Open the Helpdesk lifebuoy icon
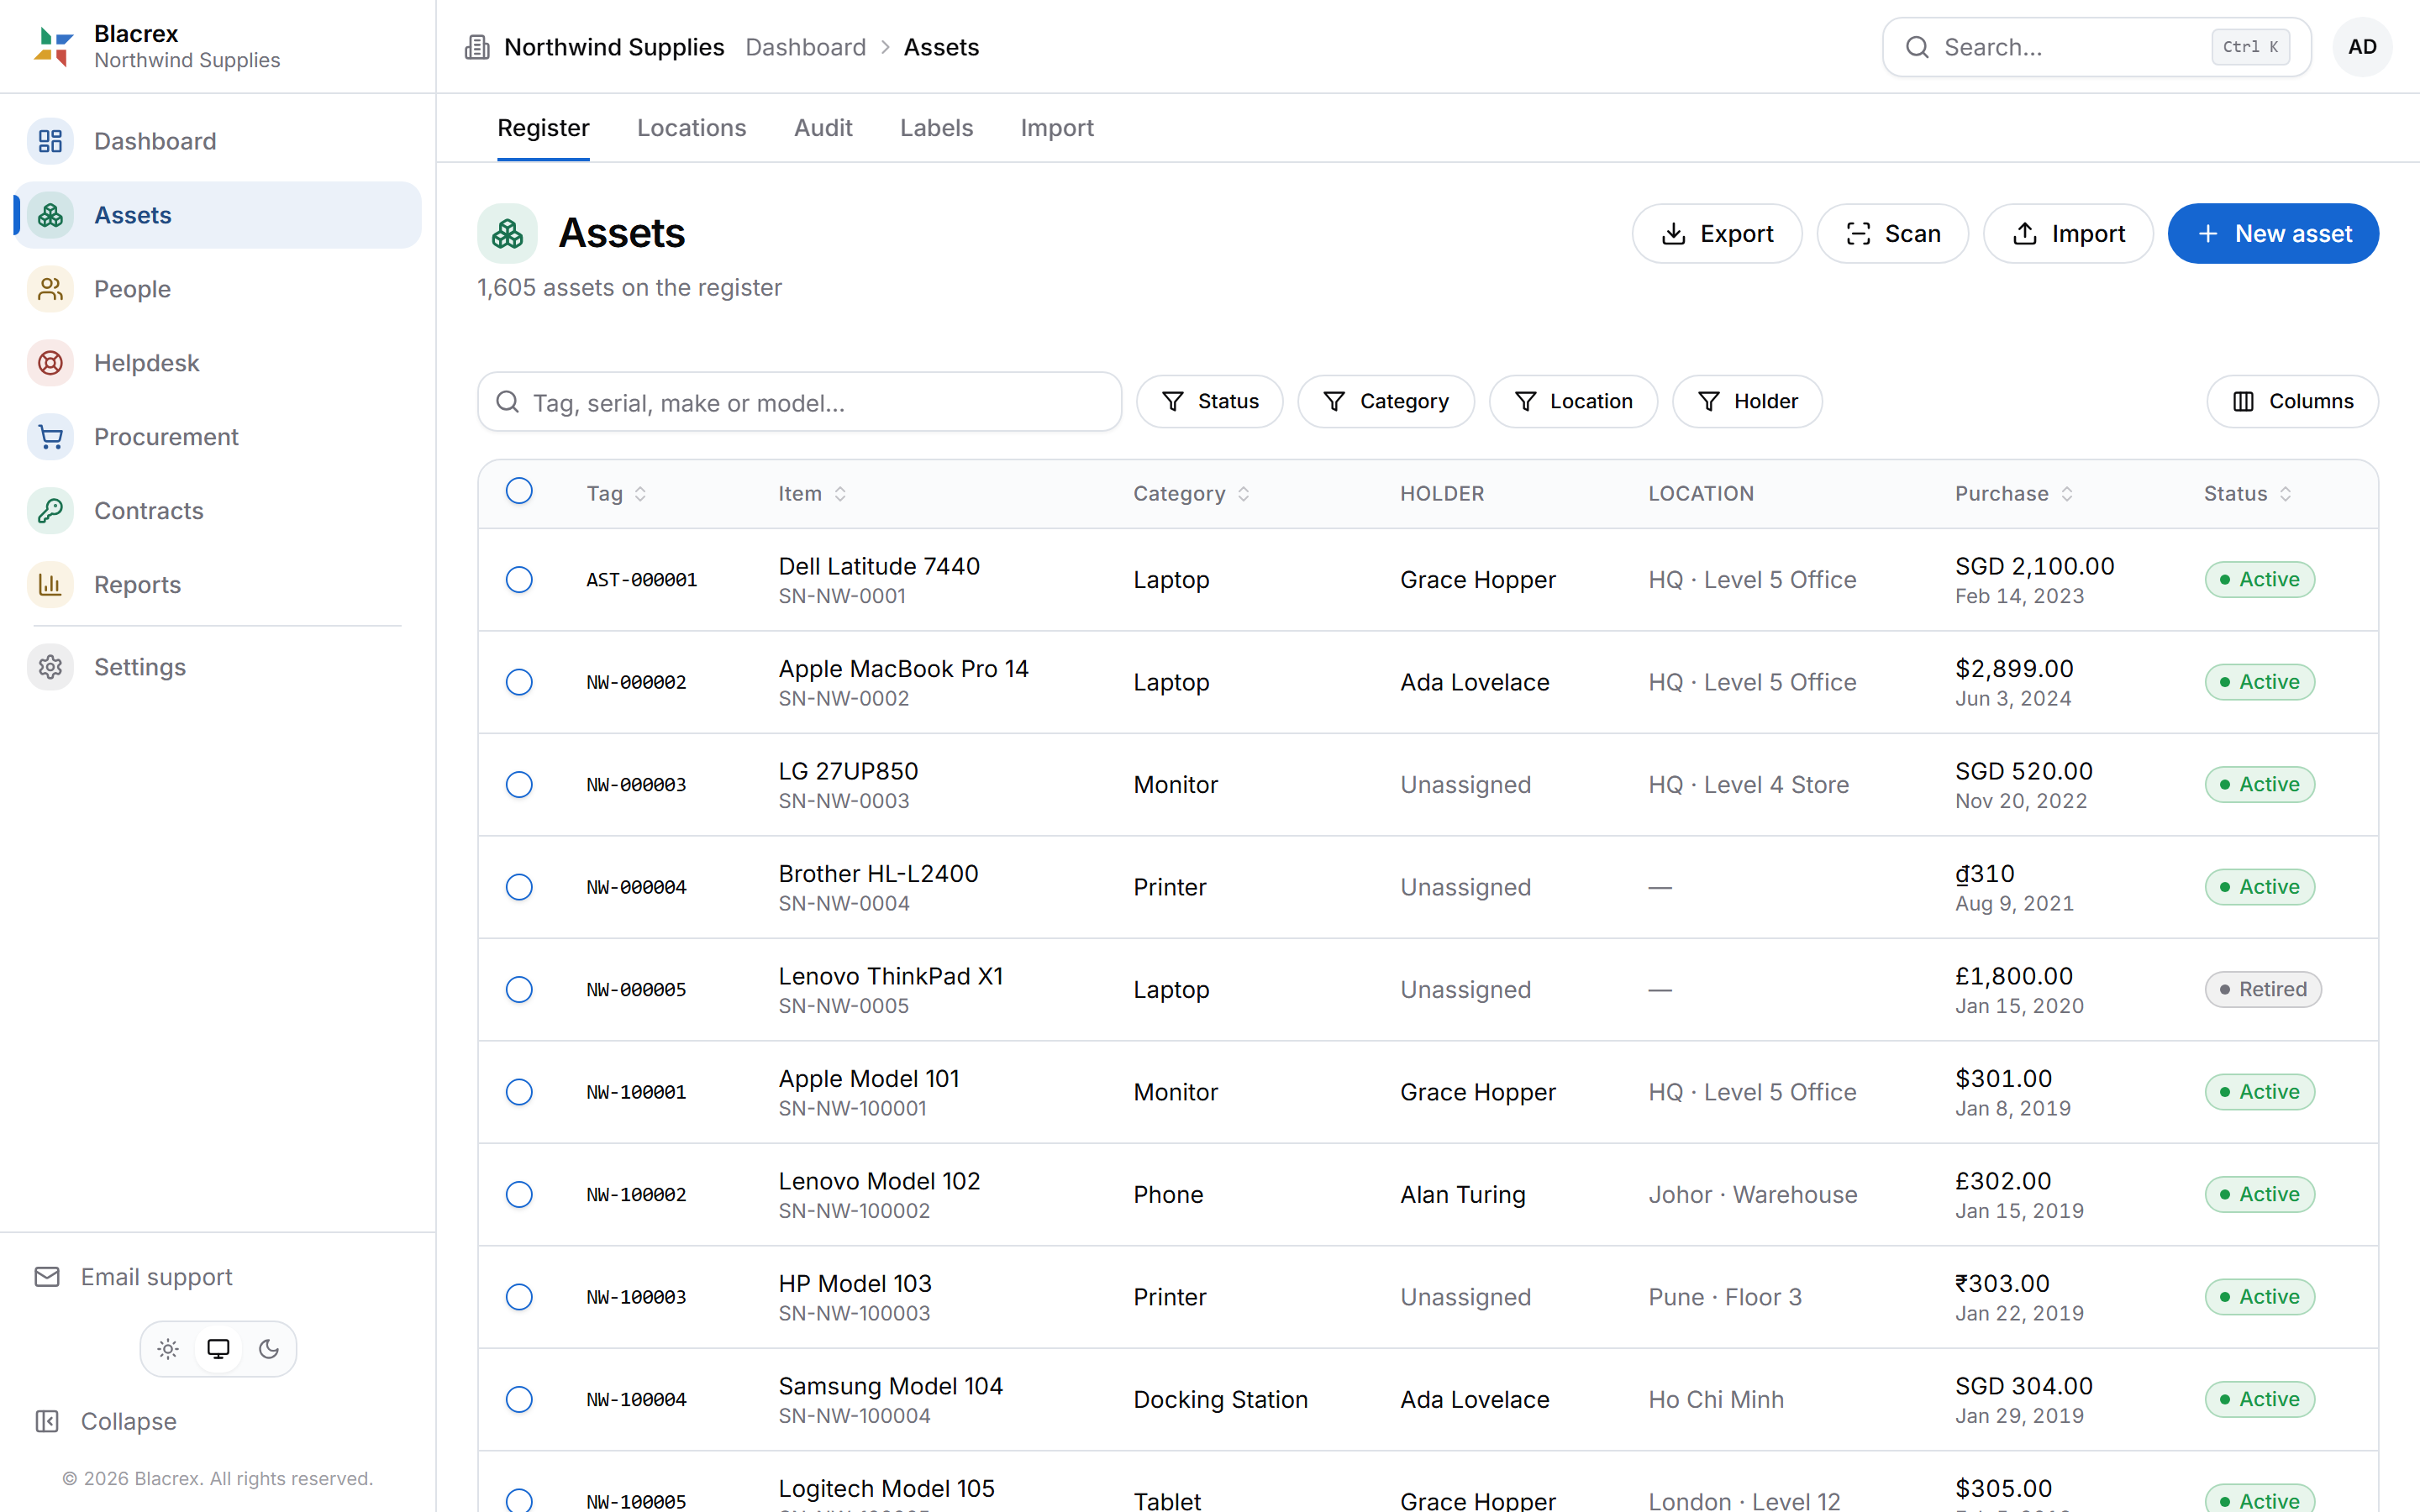Screen dimensions: 2420x1512 [50, 363]
